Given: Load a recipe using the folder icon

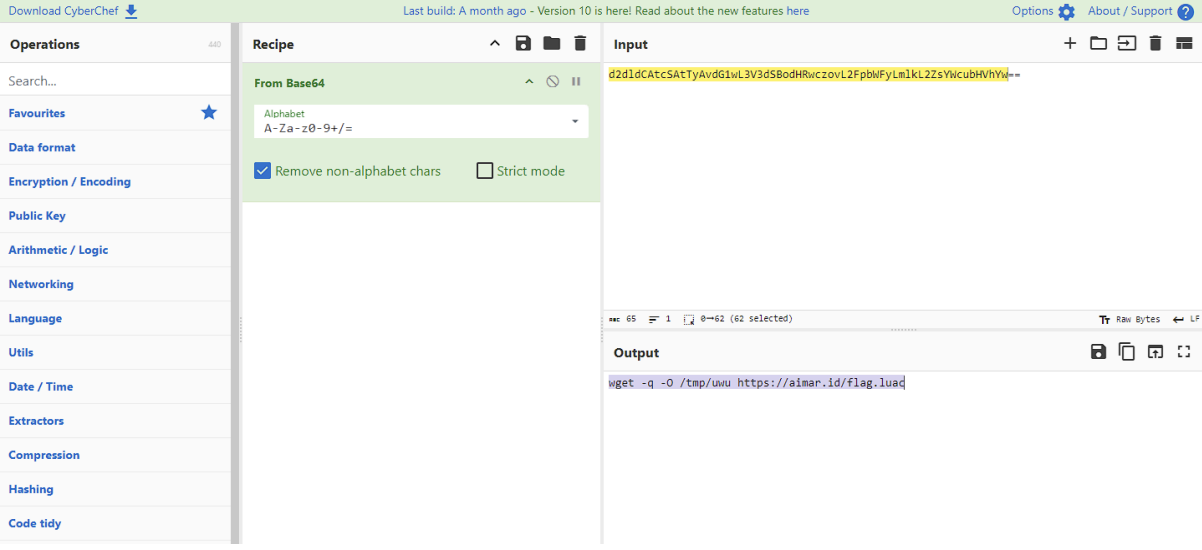Looking at the screenshot, I should click(x=551, y=43).
